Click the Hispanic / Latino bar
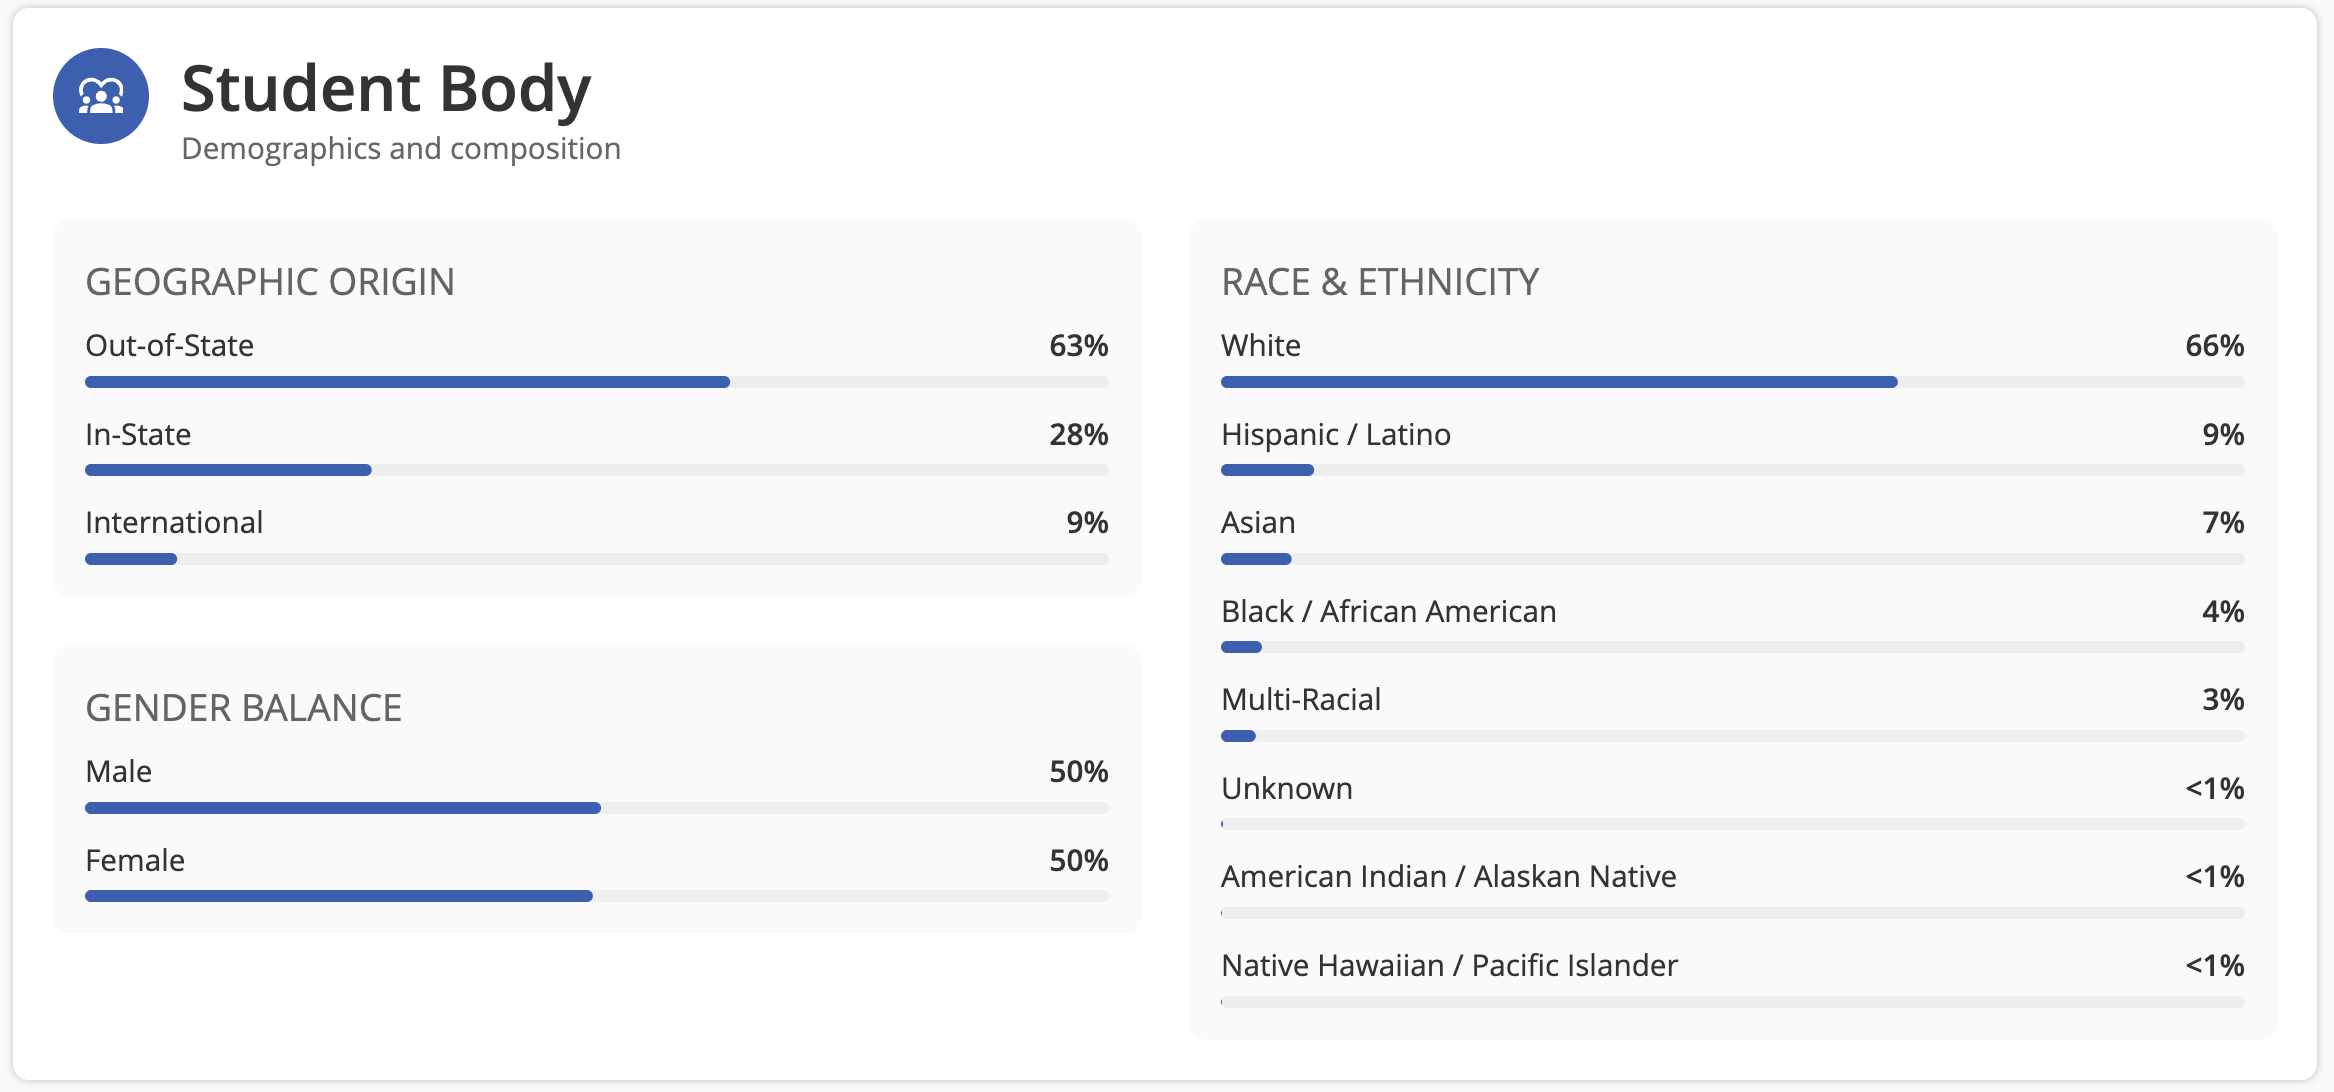Viewport: 2334px width, 1092px height. pos(1733,470)
